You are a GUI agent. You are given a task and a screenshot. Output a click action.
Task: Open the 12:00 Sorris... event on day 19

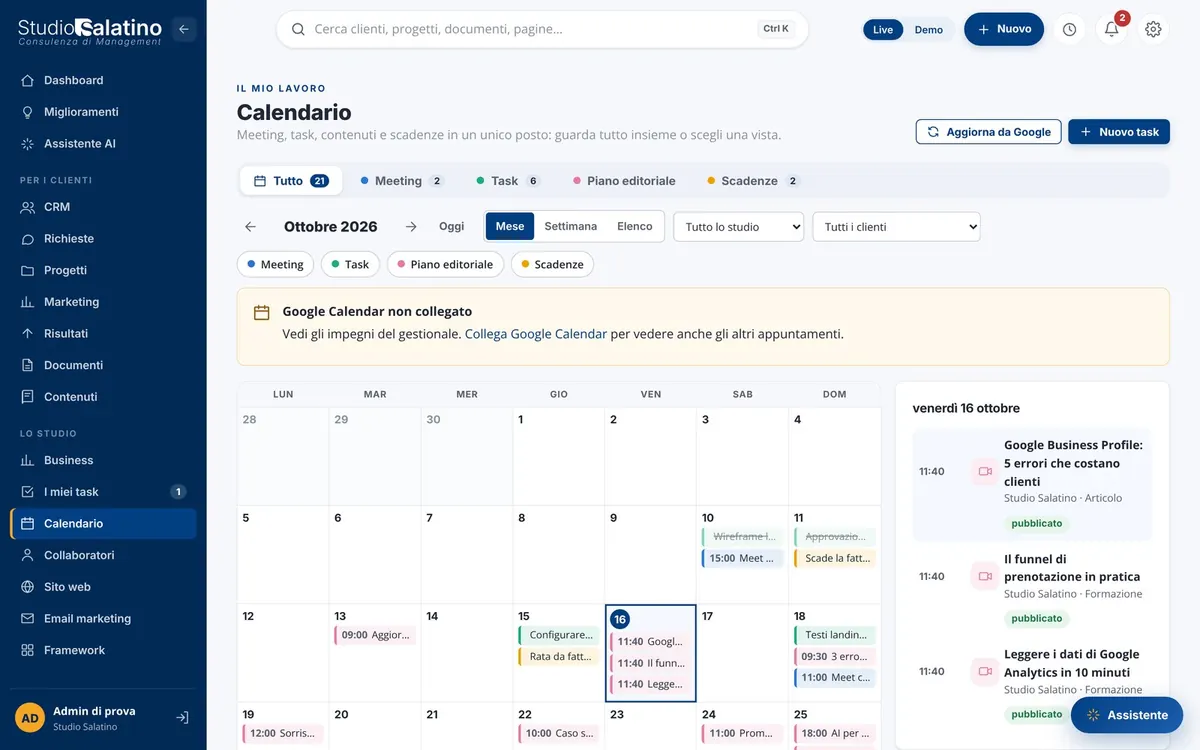(x=283, y=733)
